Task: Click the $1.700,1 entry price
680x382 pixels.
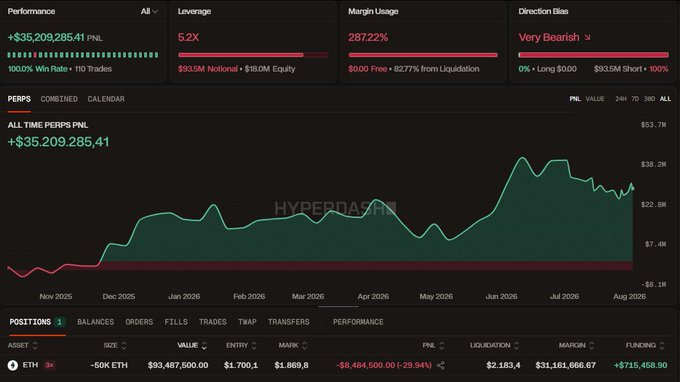Action: pyautogui.click(x=241, y=365)
